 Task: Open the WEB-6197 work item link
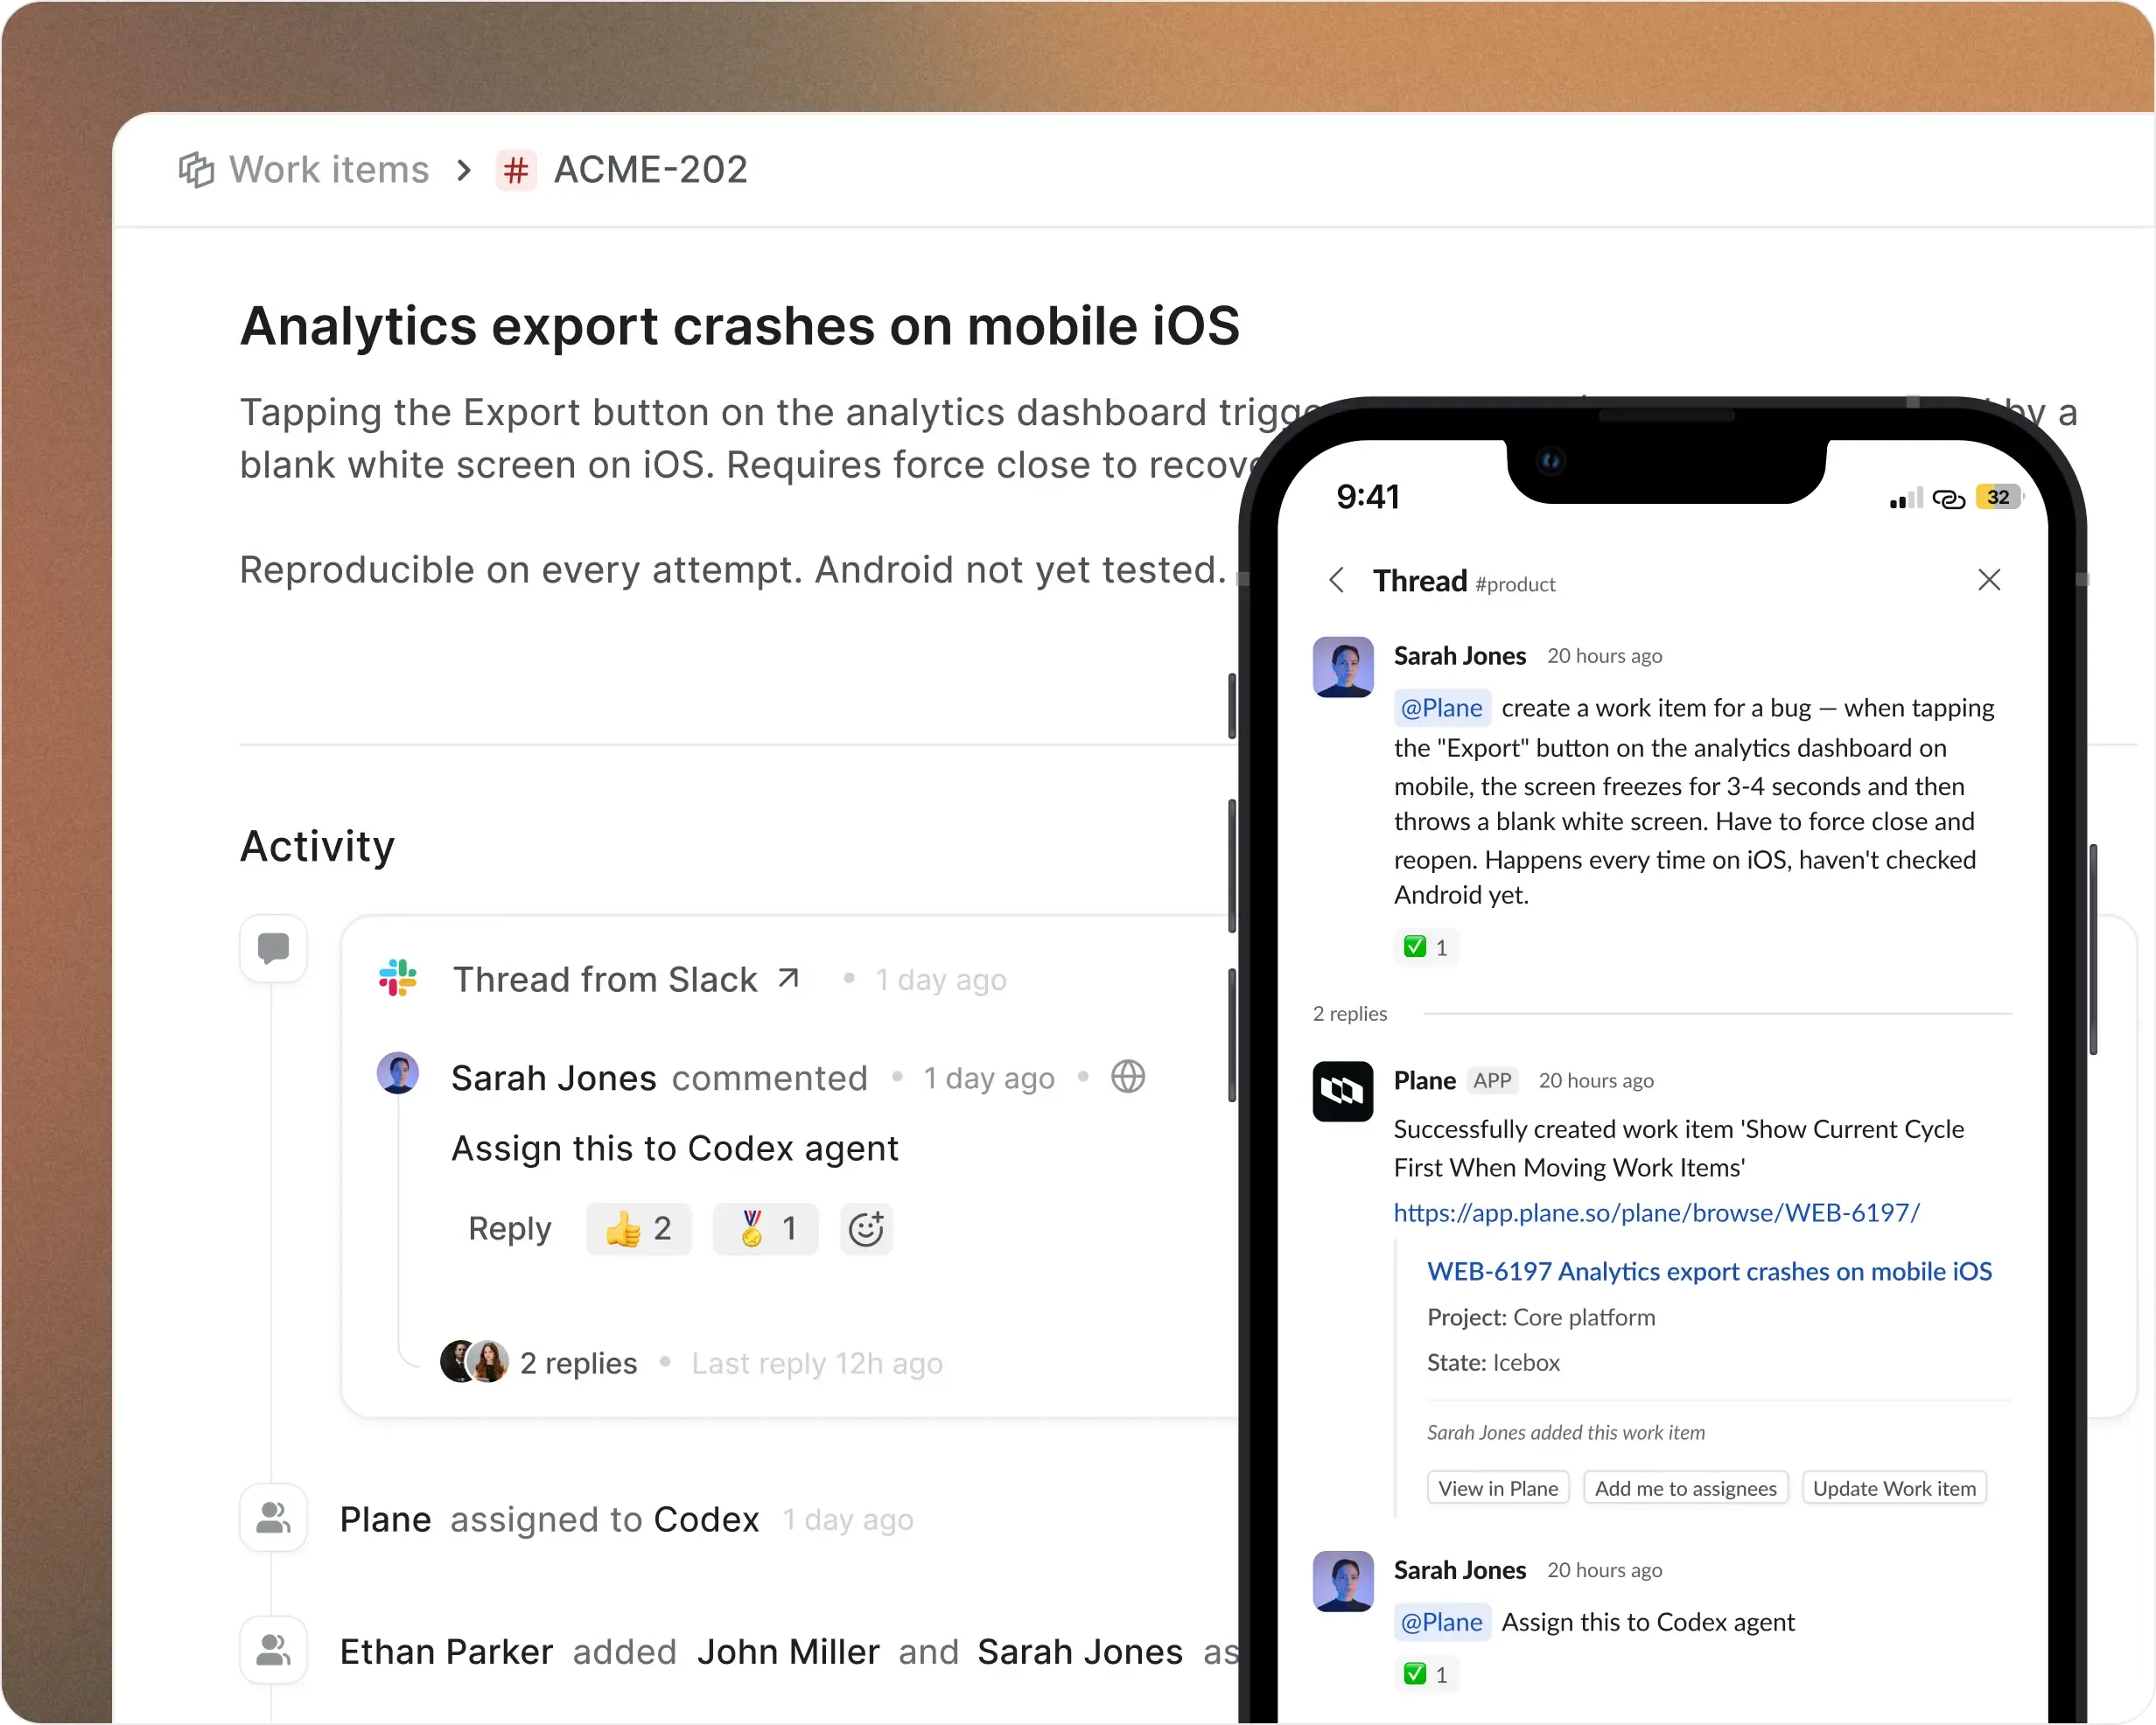click(x=1709, y=1271)
